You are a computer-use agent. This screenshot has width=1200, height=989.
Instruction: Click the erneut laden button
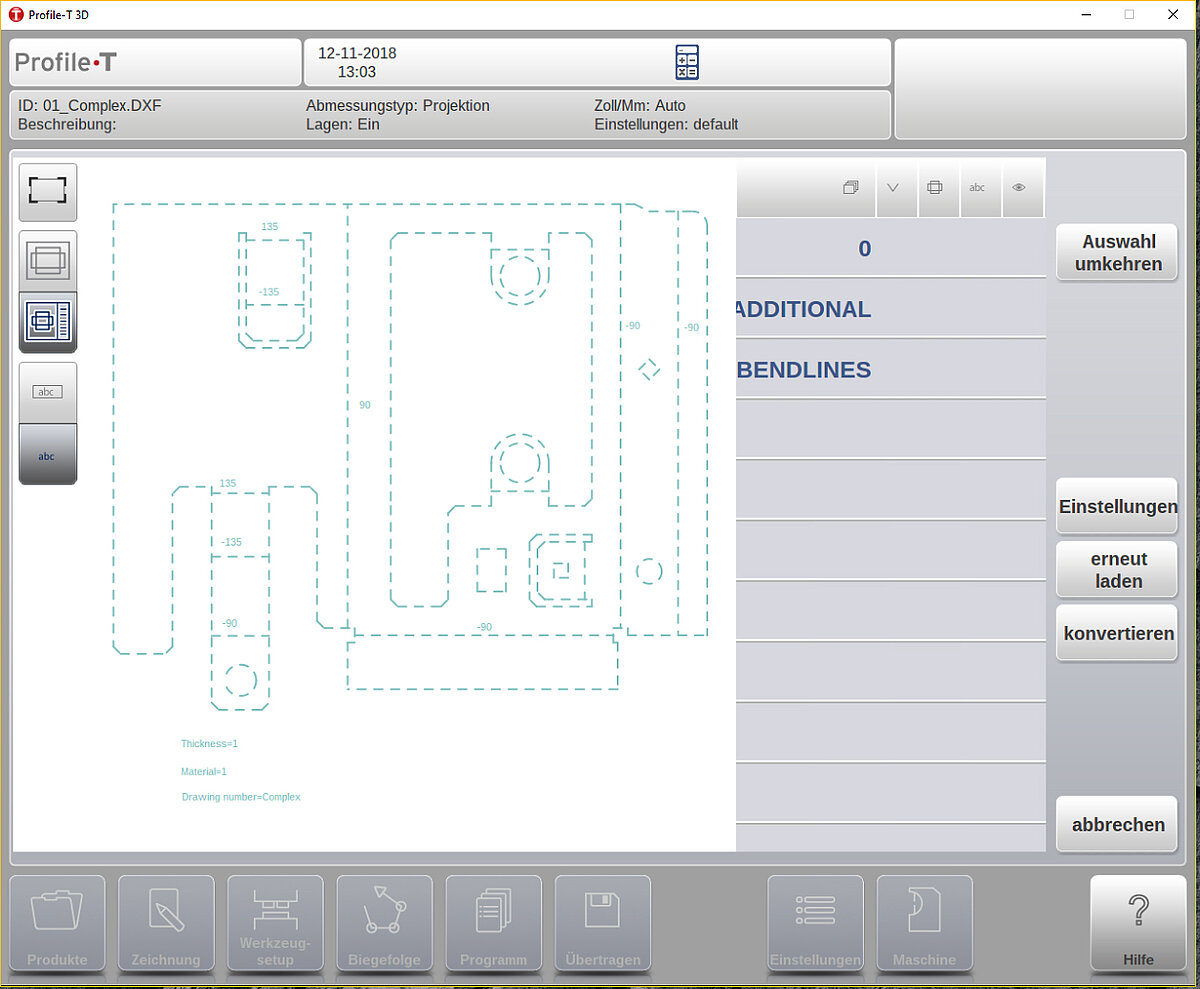[x=1117, y=570]
